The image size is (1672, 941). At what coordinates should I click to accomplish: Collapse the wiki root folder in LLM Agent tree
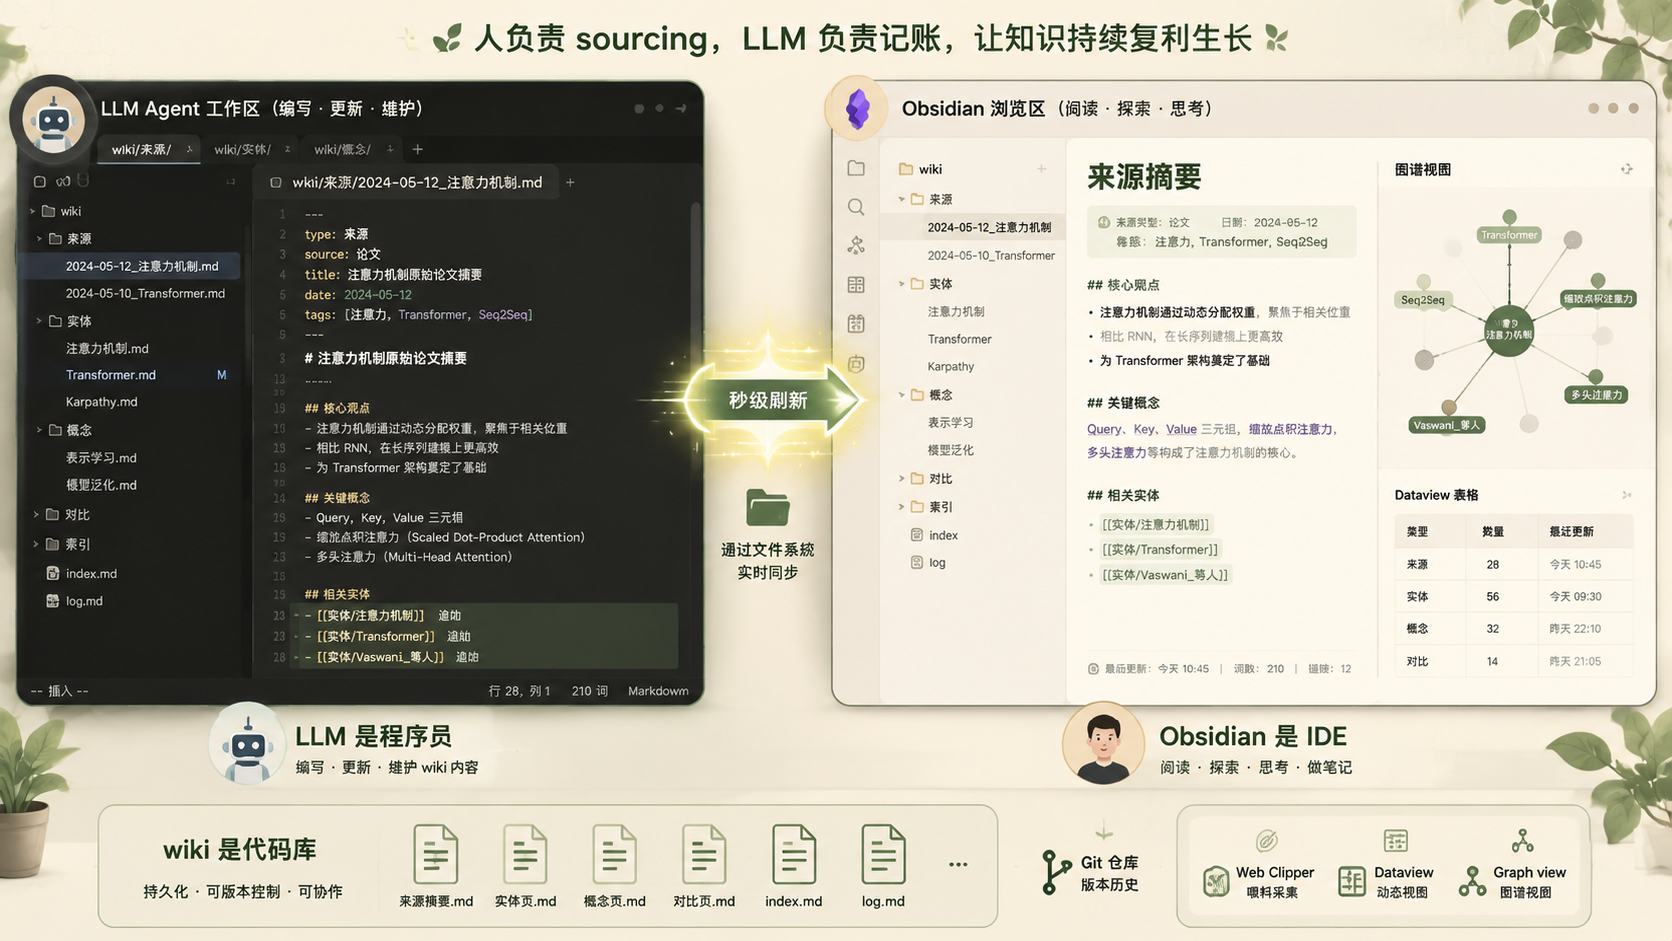[x=33, y=211]
